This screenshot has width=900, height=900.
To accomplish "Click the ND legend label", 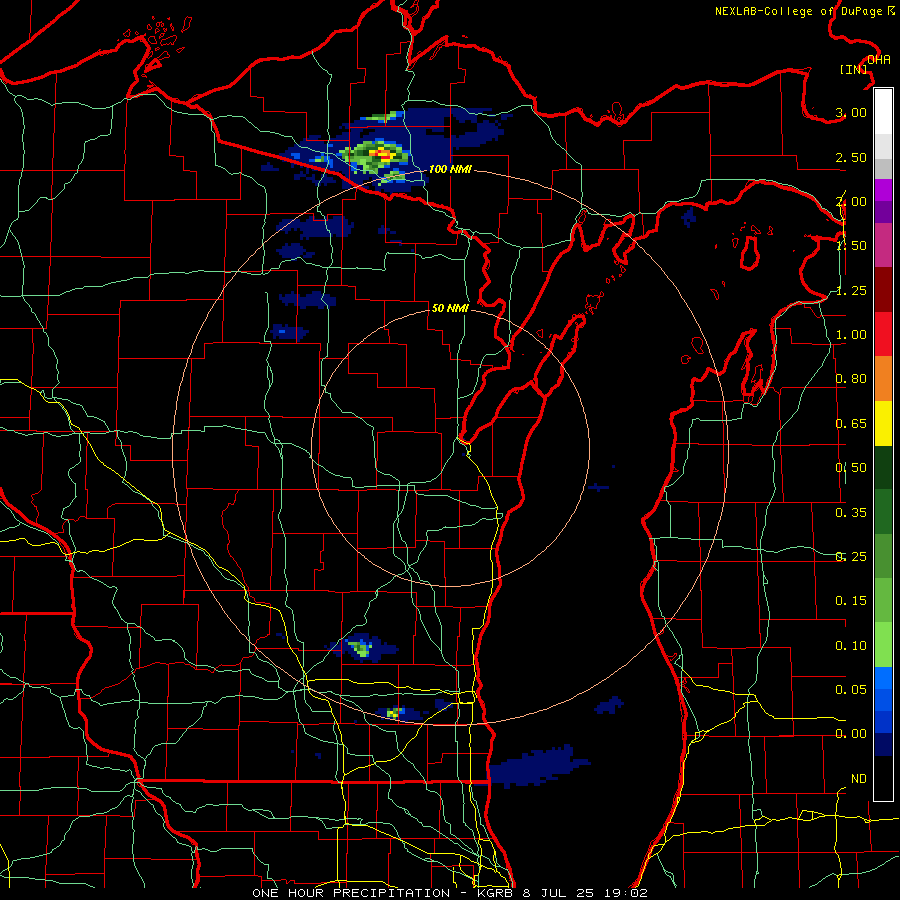I will (859, 779).
